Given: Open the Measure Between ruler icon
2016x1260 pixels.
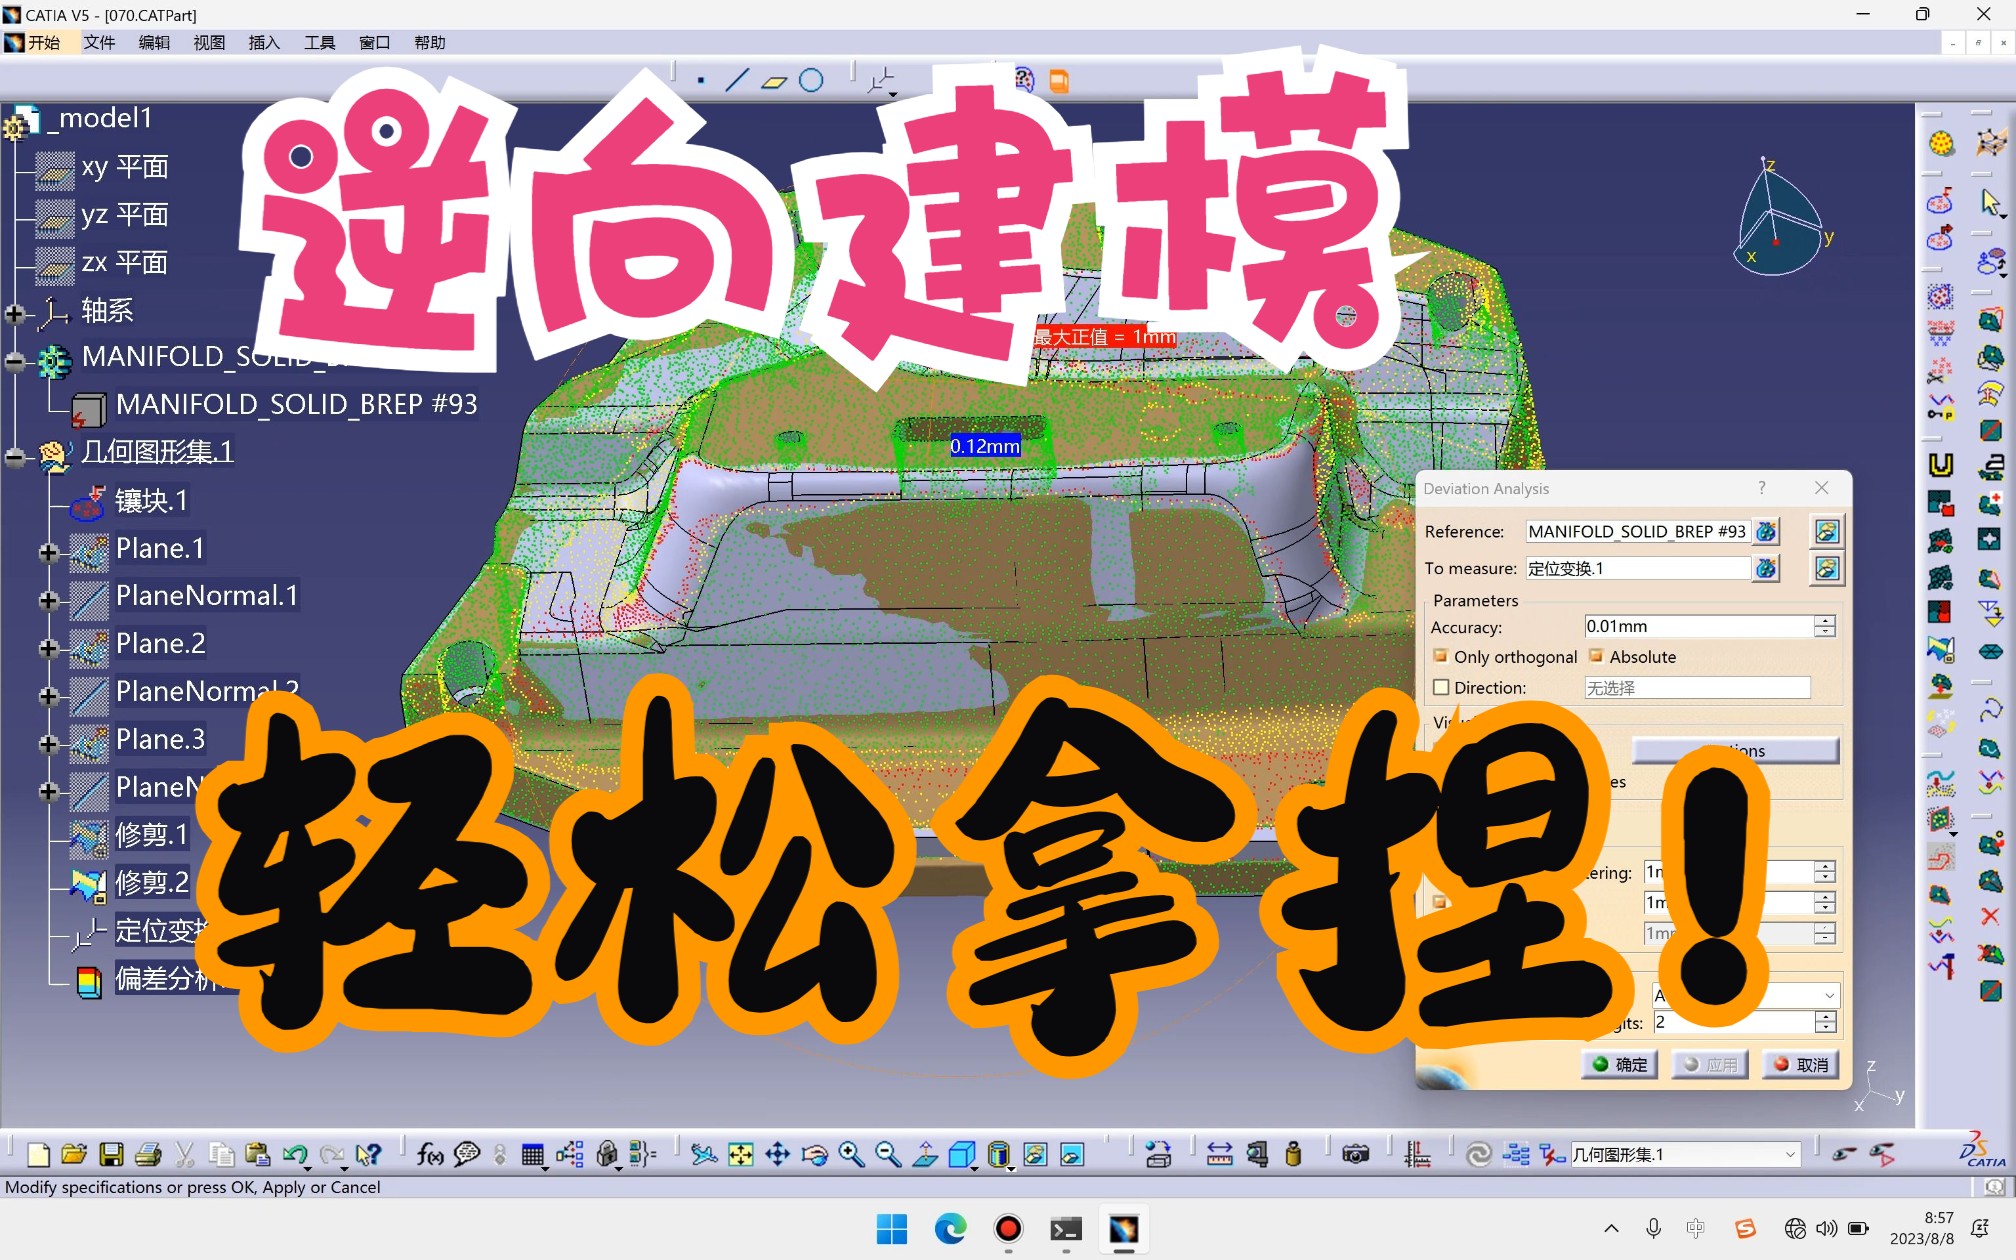Looking at the screenshot, I should click(x=1220, y=1155).
